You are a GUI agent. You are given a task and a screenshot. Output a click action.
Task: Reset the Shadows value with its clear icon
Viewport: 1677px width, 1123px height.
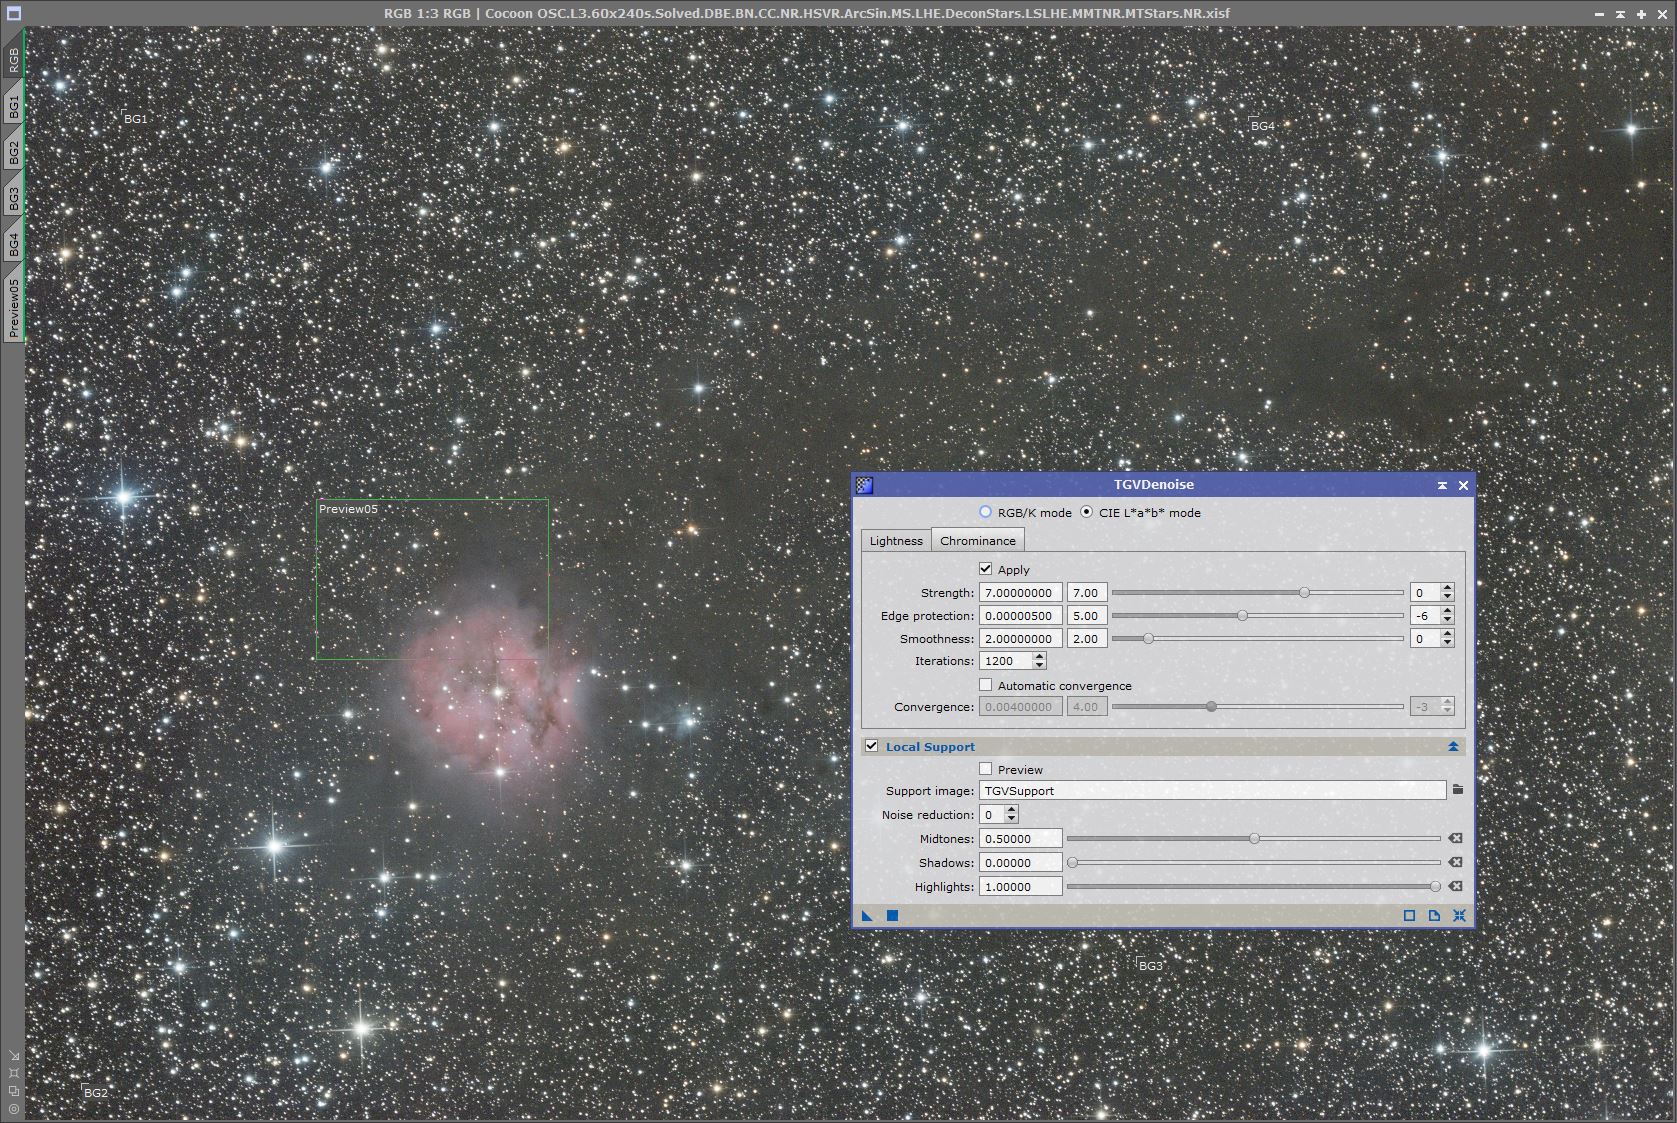point(1455,862)
